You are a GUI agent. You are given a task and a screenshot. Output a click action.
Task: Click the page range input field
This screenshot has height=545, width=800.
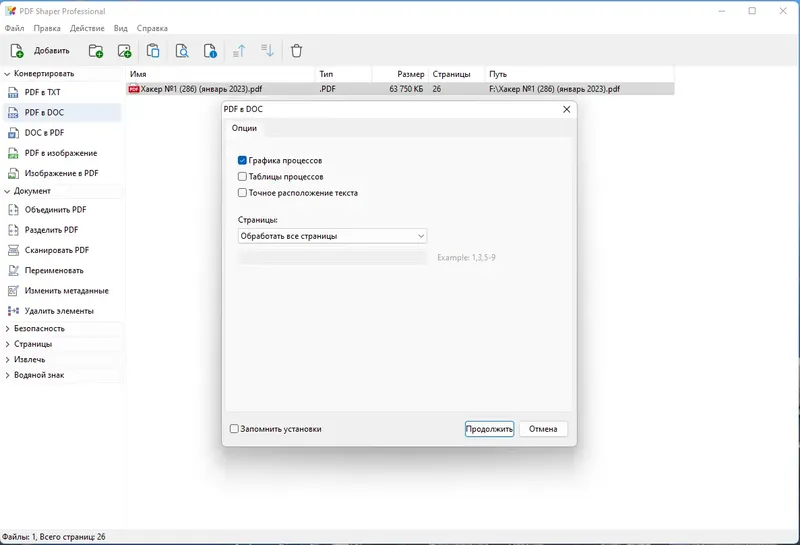click(x=332, y=258)
